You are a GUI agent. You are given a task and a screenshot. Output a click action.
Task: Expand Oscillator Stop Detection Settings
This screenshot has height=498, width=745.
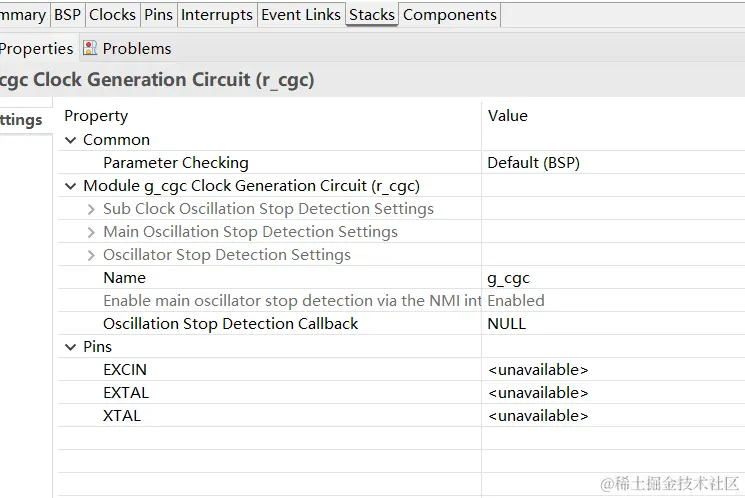click(91, 255)
